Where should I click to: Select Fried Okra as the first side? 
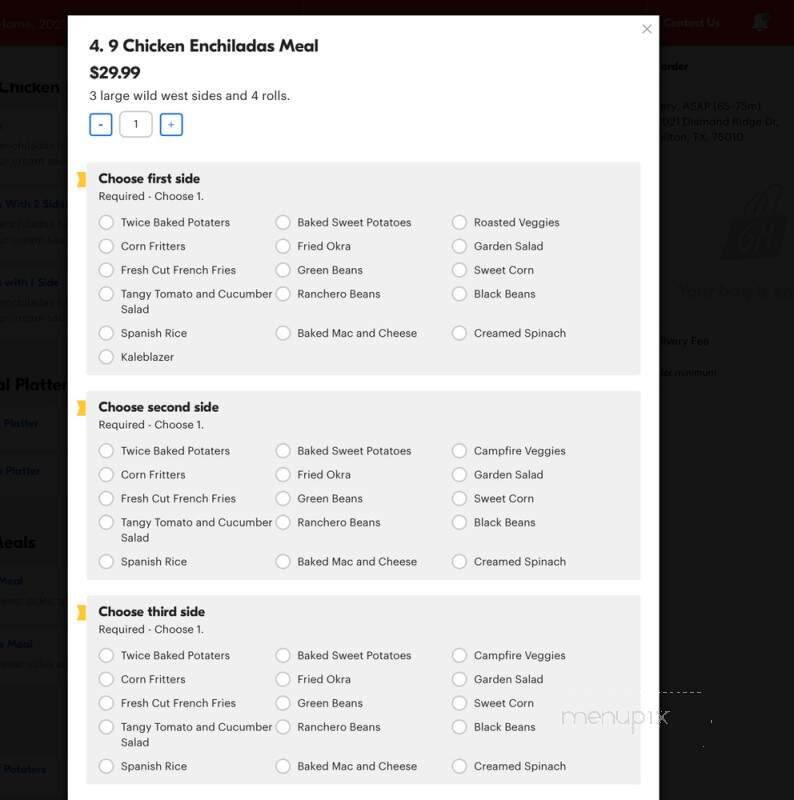click(283, 246)
